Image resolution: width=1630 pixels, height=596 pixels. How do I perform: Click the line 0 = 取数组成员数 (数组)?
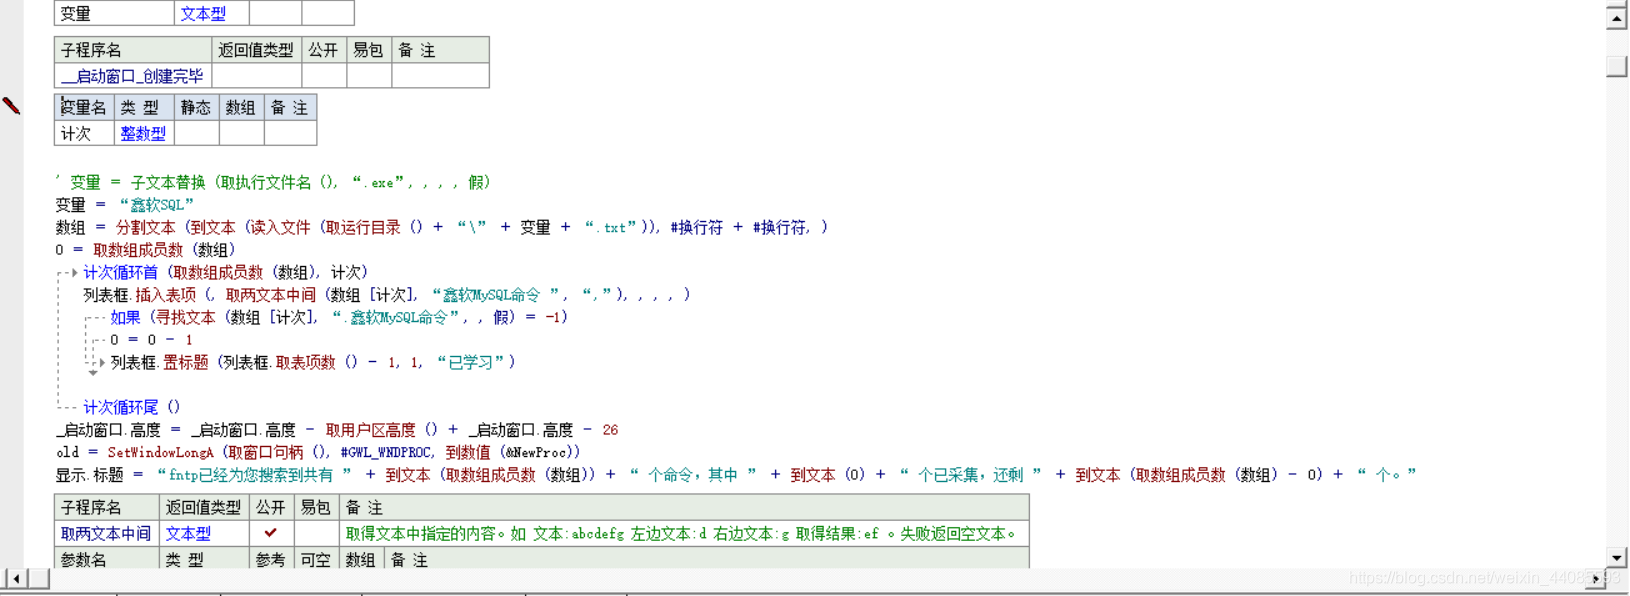pos(145,250)
